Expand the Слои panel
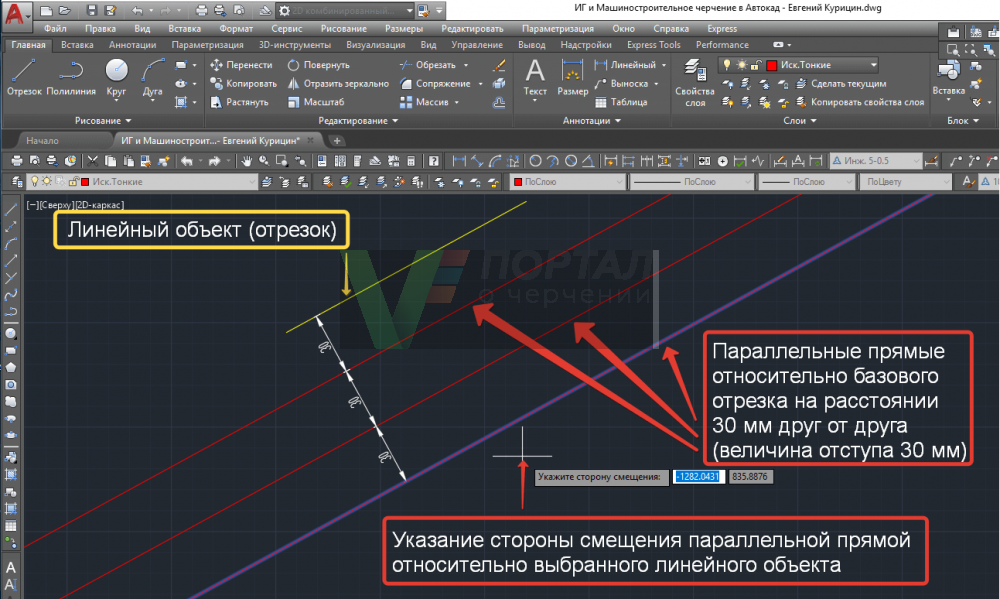 coord(800,121)
